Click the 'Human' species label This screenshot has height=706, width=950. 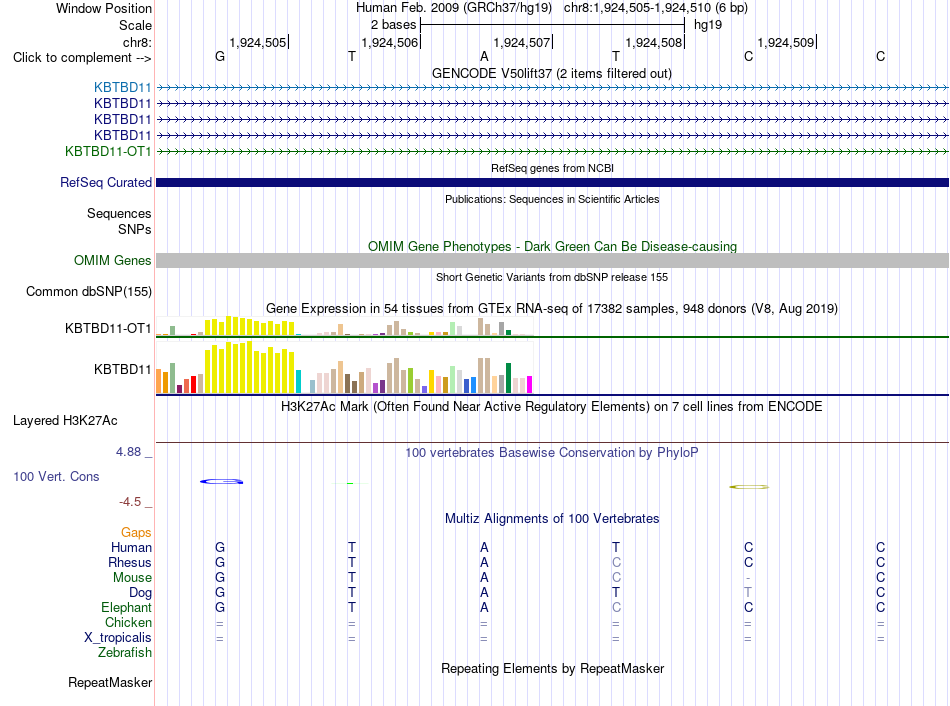pyautogui.click(x=131, y=547)
